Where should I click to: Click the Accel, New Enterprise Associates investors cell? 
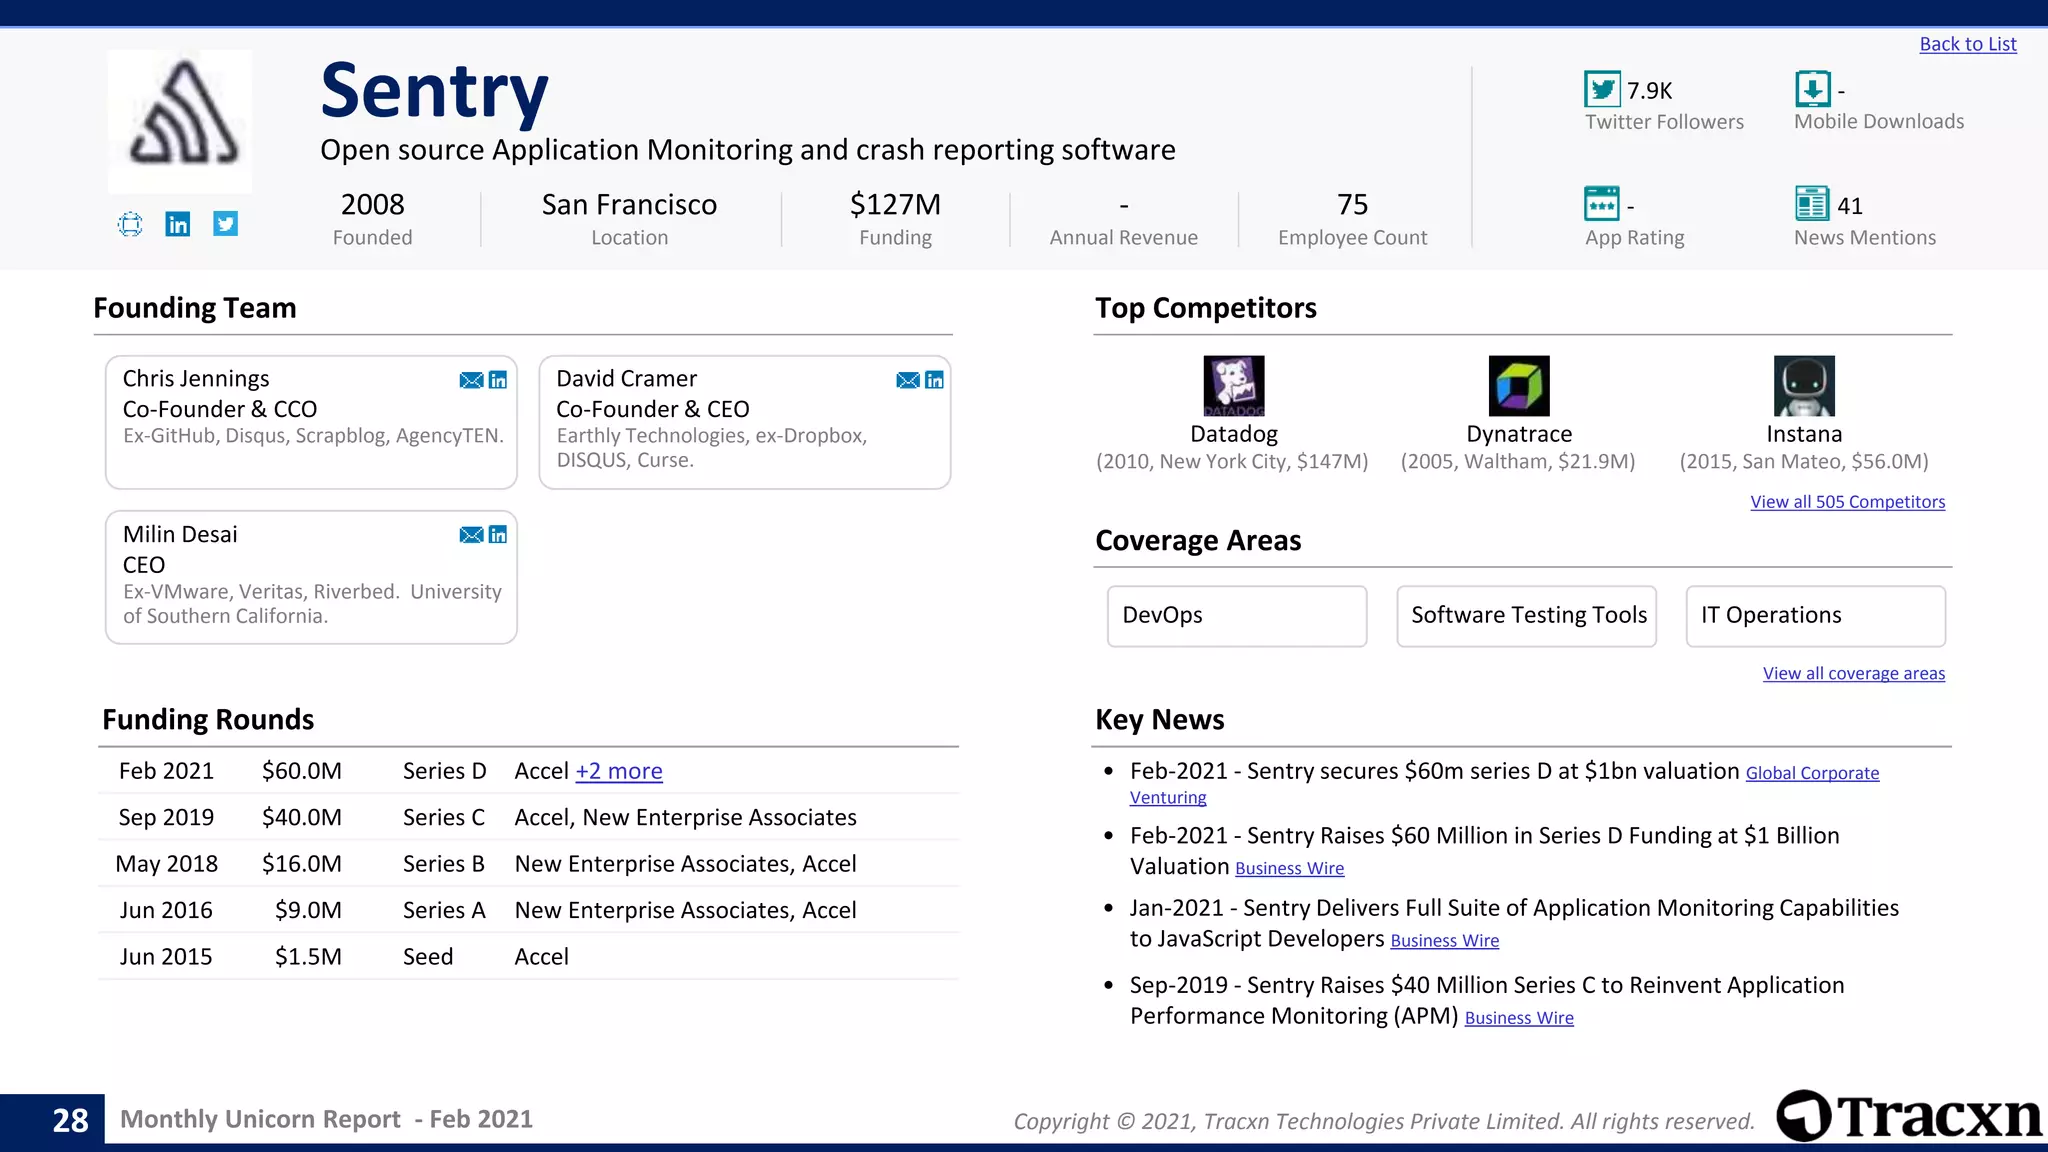[x=685, y=817]
